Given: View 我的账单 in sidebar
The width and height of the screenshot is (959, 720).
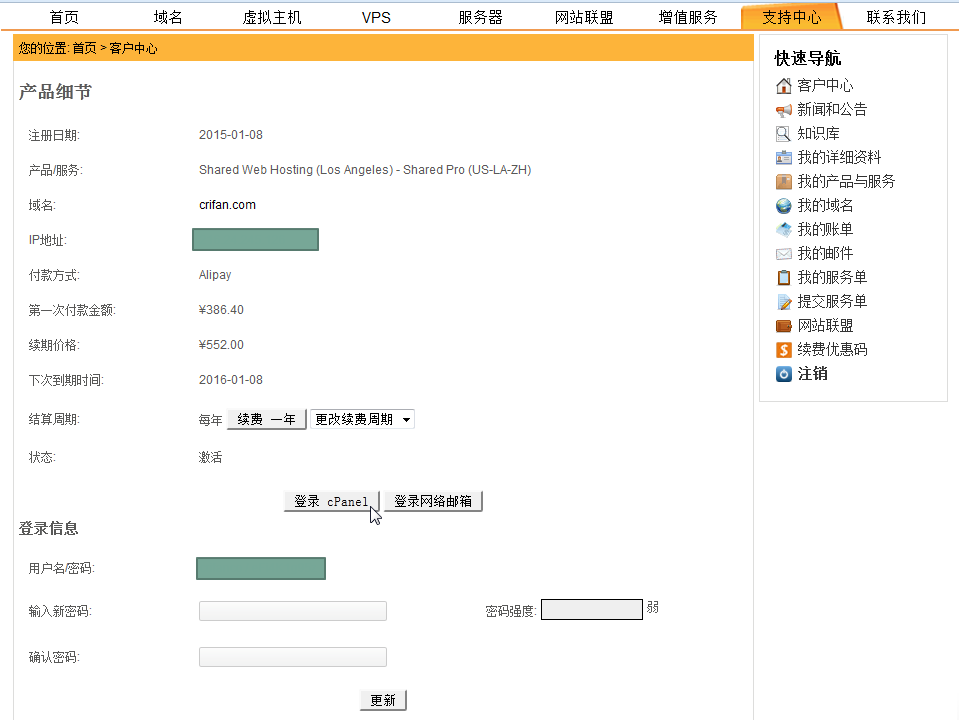Looking at the screenshot, I should [x=825, y=229].
